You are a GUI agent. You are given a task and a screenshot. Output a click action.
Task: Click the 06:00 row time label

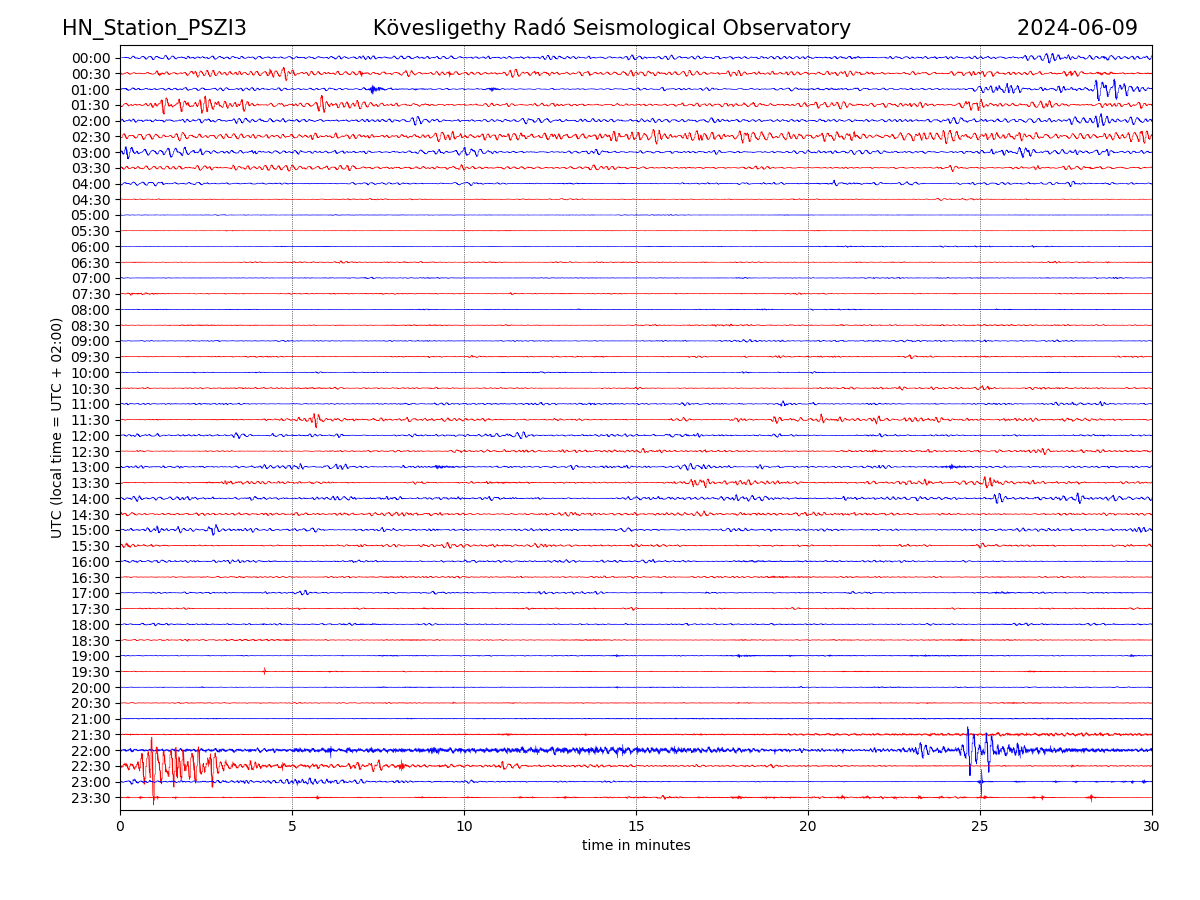(x=90, y=247)
